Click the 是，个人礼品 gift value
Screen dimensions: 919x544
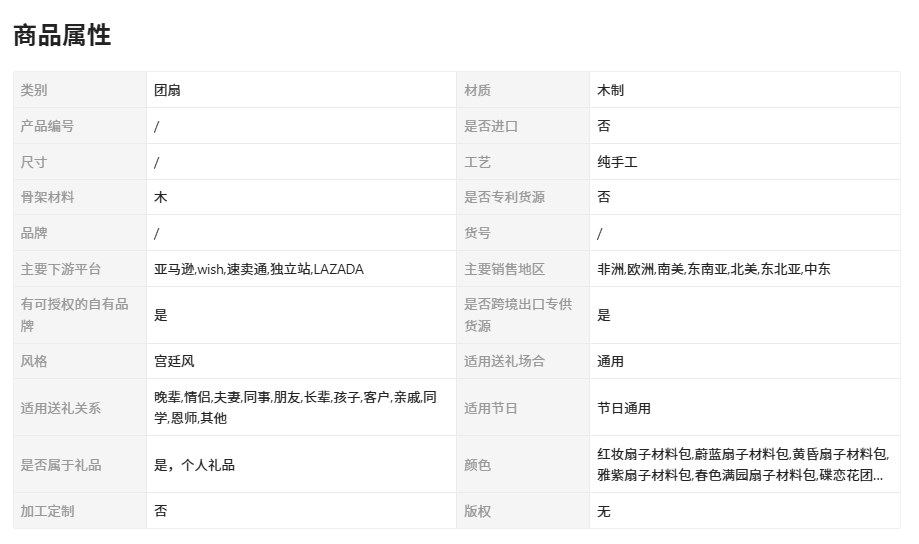(194, 465)
